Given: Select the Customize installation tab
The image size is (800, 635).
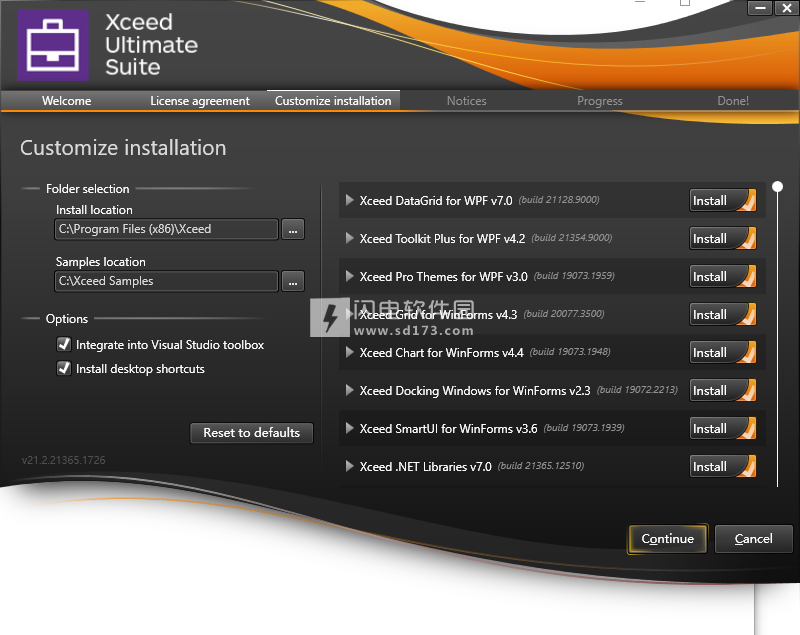Looking at the screenshot, I should 333,101.
